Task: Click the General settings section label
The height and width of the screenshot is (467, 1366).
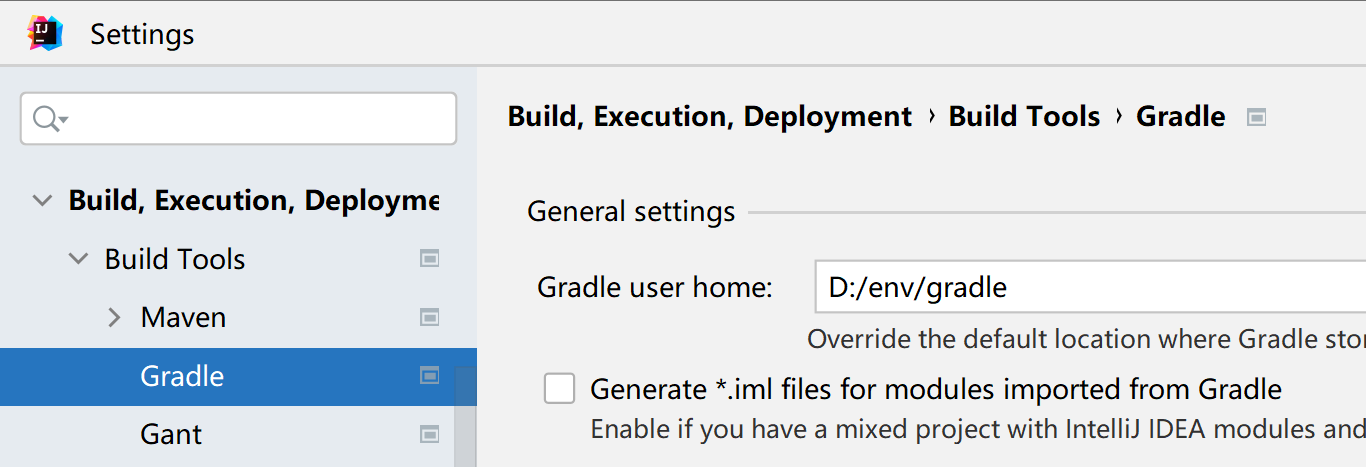Action: point(631,212)
